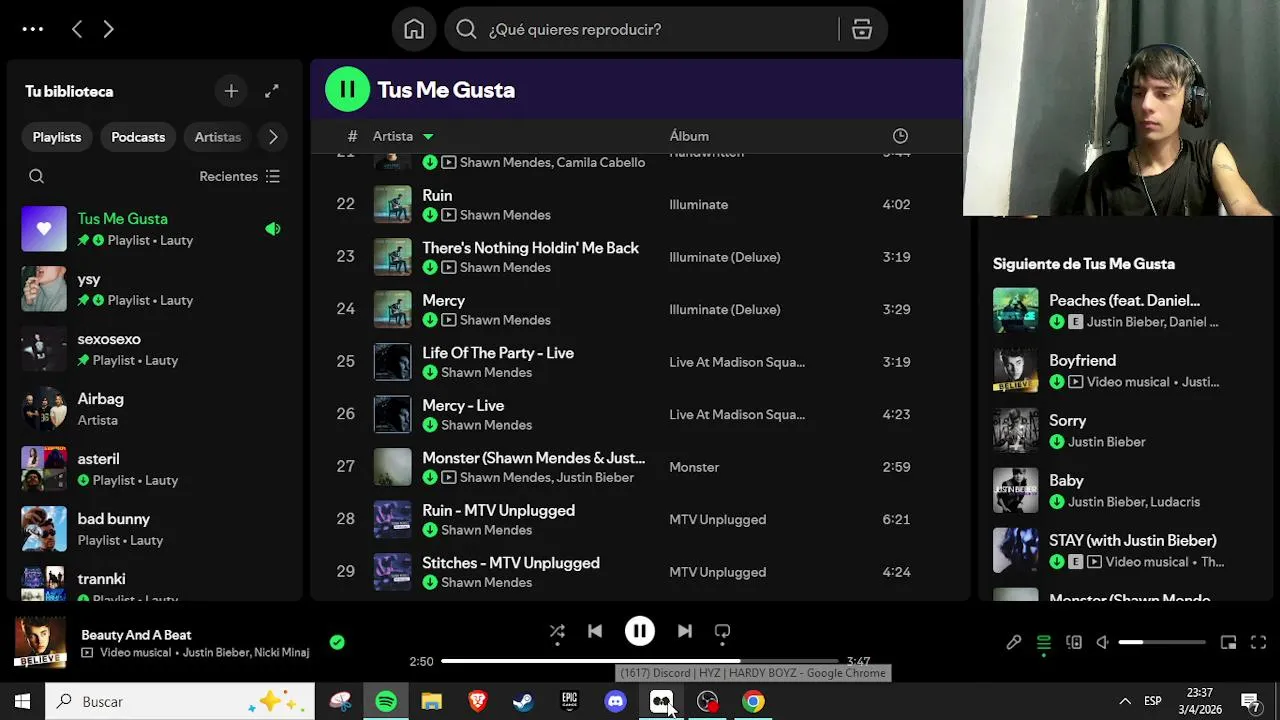Play Baby from the queue

tap(1124, 490)
